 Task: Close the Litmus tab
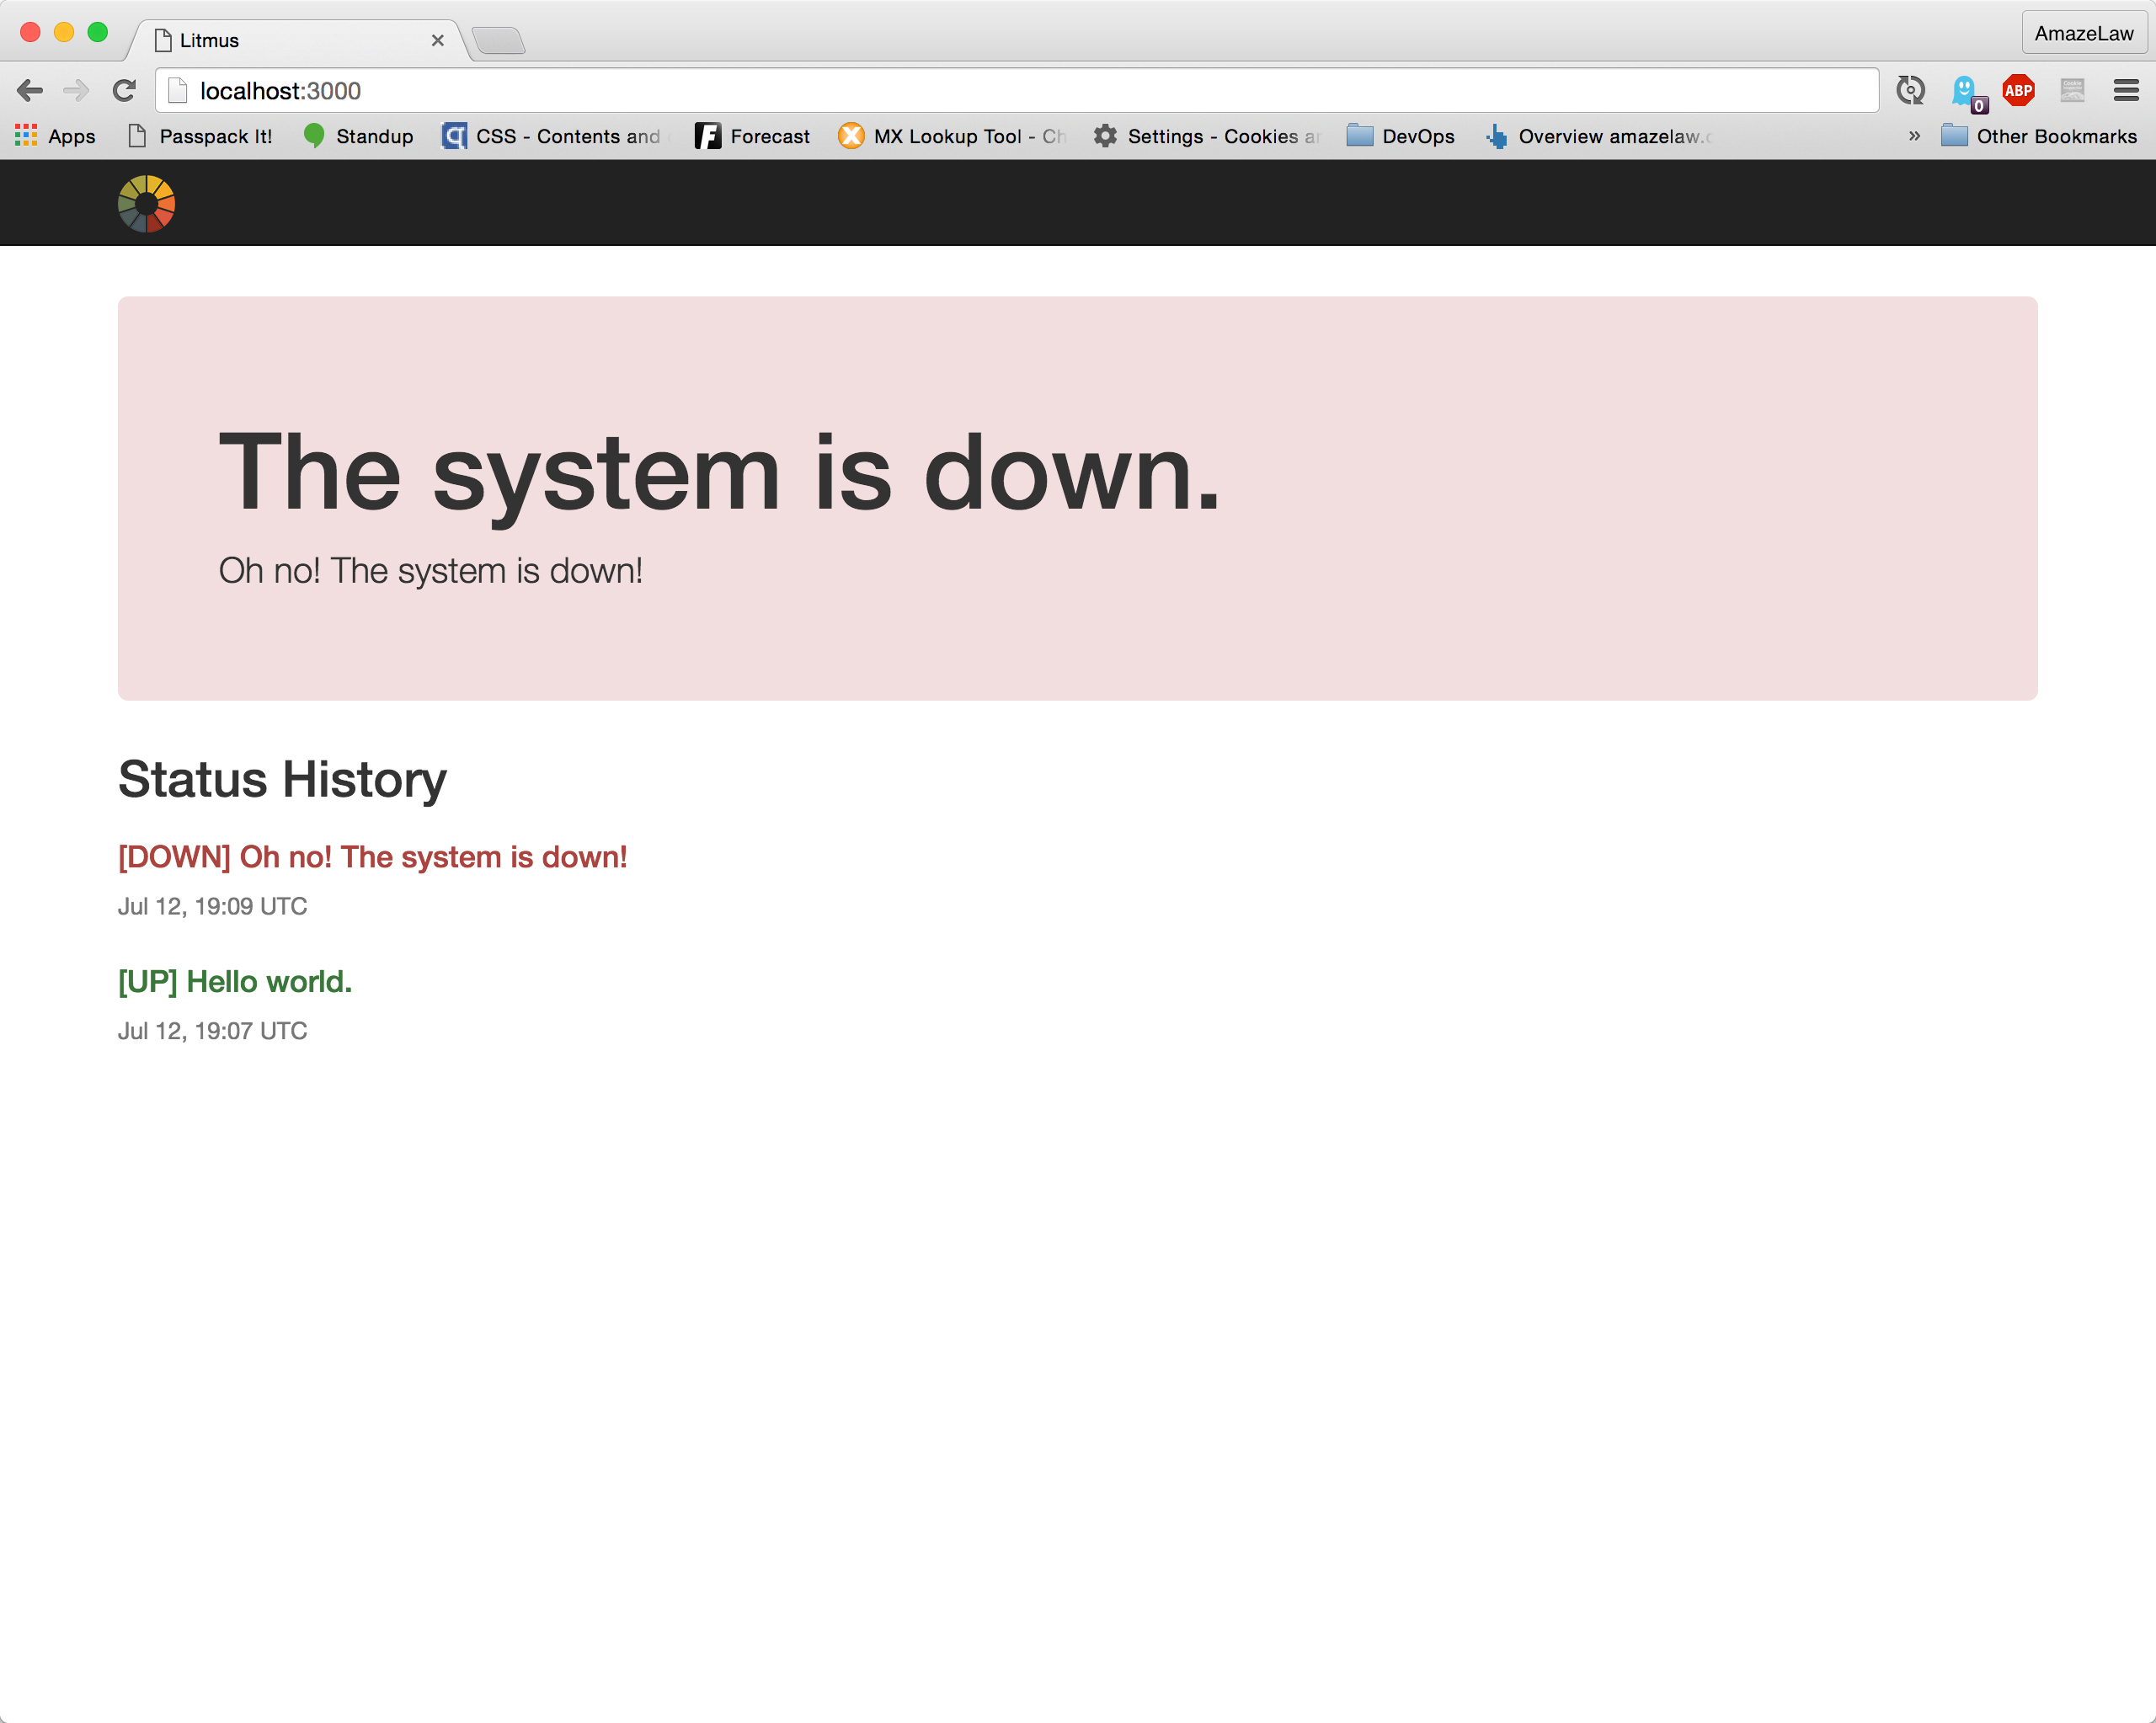coord(437,40)
